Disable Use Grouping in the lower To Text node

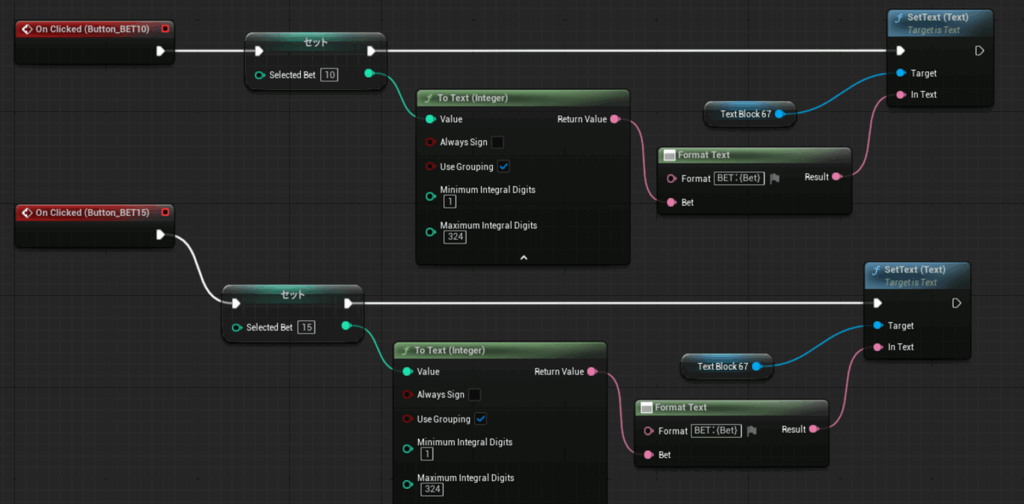480,418
